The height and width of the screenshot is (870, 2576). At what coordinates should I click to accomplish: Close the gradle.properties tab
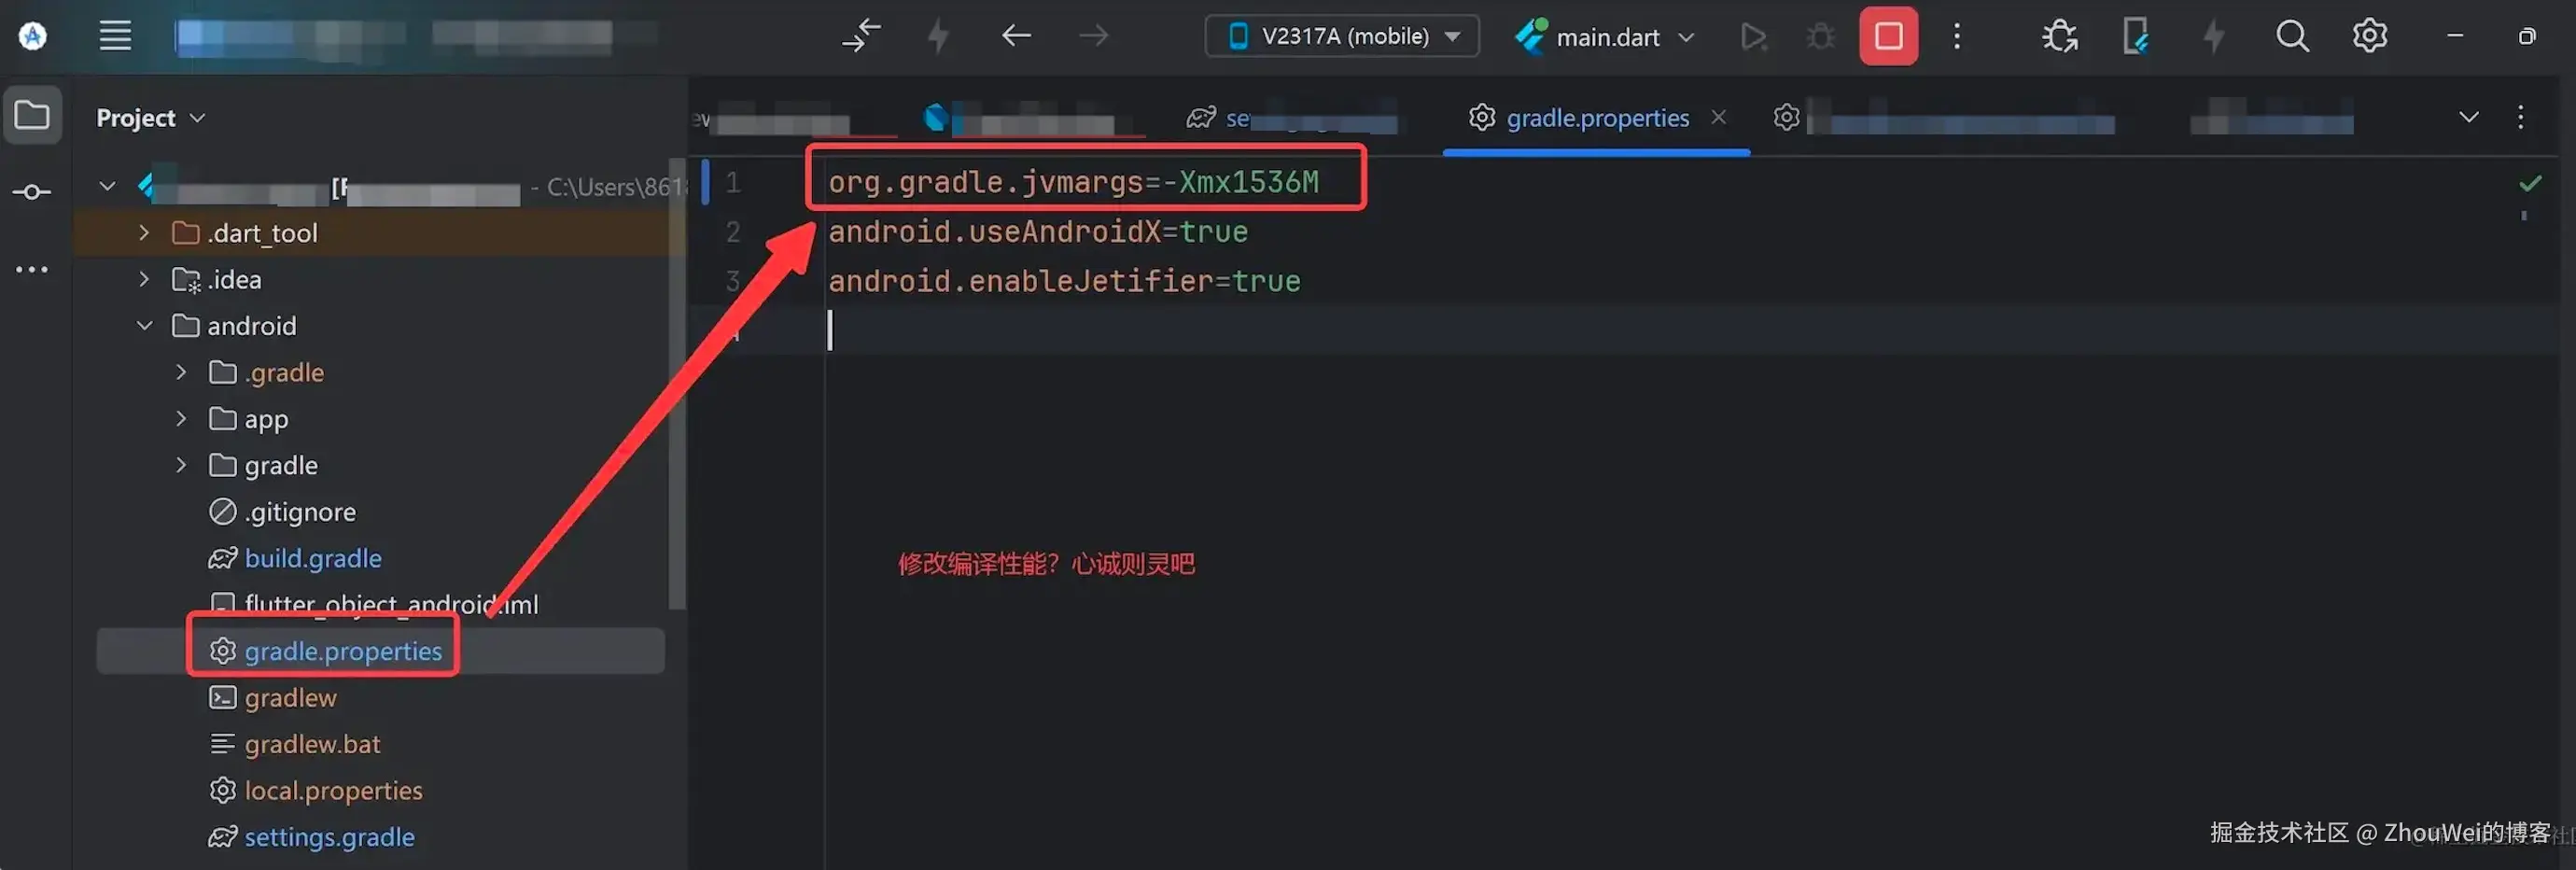pyautogui.click(x=1718, y=117)
